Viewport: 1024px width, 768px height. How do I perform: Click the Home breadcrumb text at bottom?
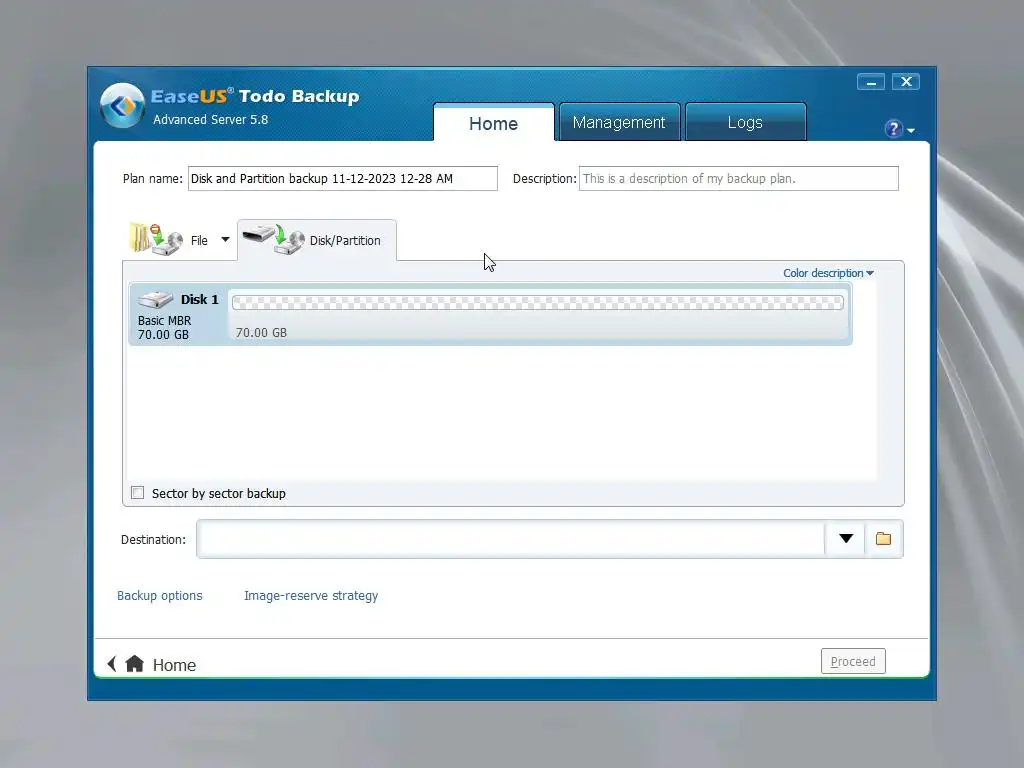tap(174, 665)
